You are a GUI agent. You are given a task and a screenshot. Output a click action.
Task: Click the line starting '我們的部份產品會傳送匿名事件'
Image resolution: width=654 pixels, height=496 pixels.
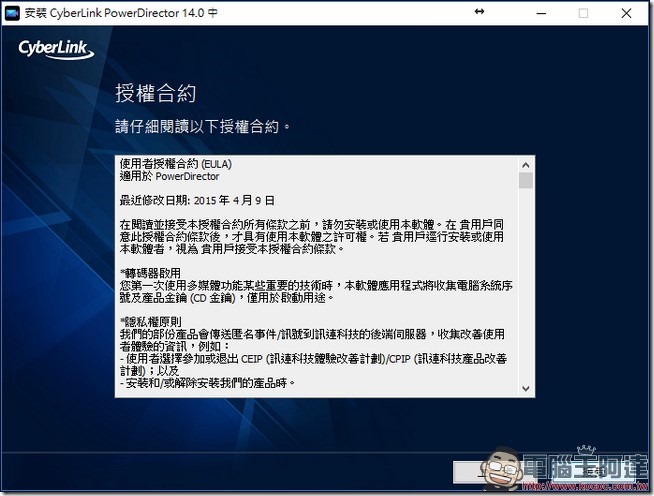[x=312, y=334]
